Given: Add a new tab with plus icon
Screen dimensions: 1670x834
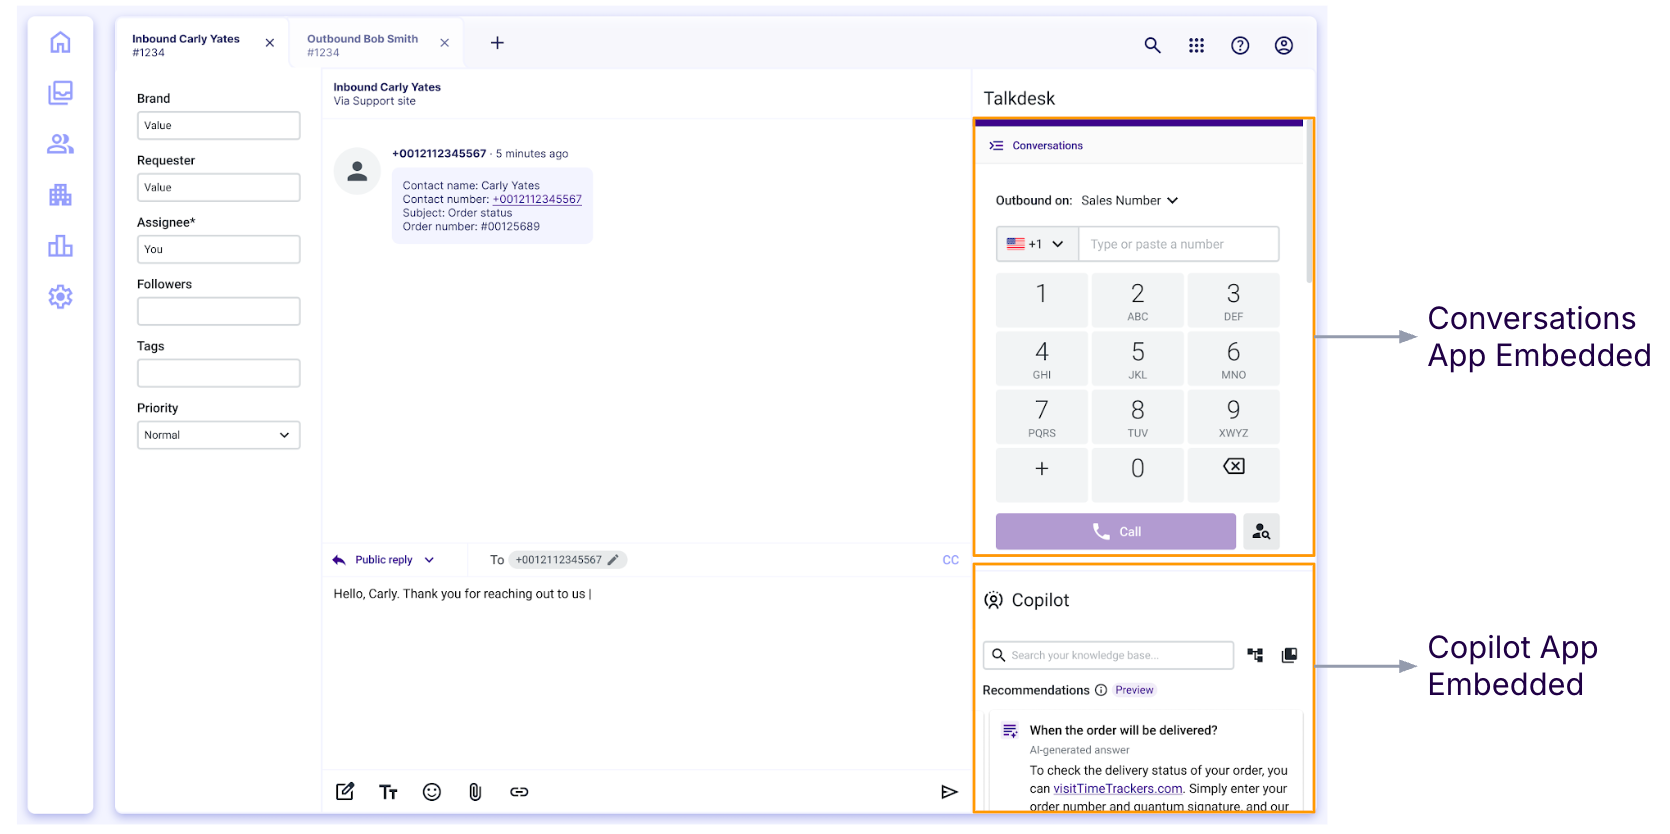Looking at the screenshot, I should [x=497, y=43].
